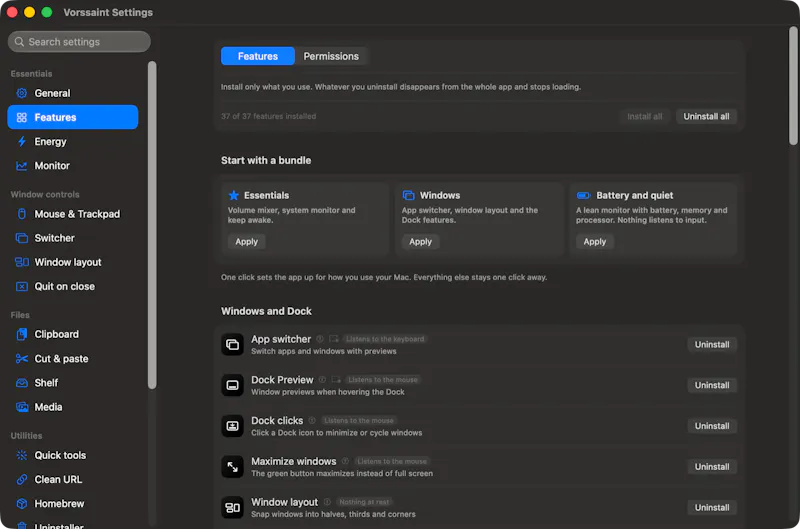Click the green zoom window button

[47, 12]
